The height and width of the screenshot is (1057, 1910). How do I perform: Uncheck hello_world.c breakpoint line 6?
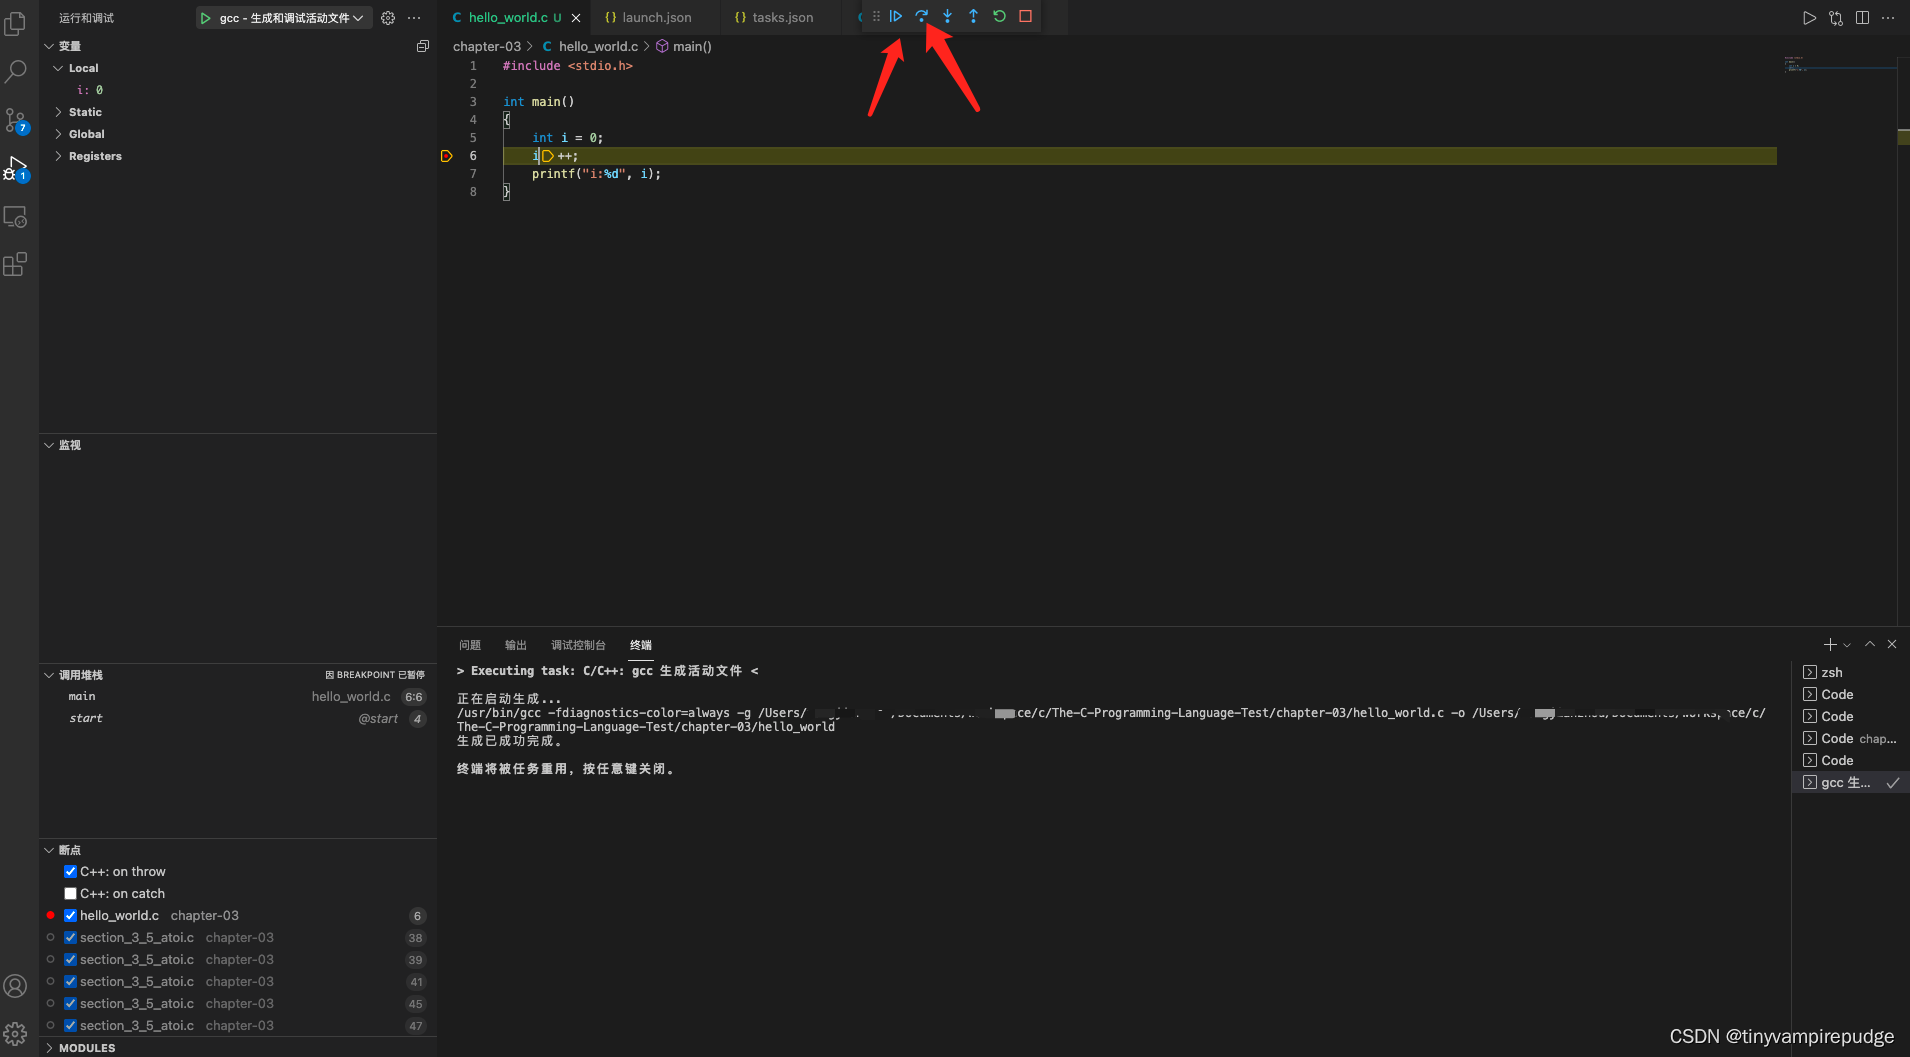(70, 916)
